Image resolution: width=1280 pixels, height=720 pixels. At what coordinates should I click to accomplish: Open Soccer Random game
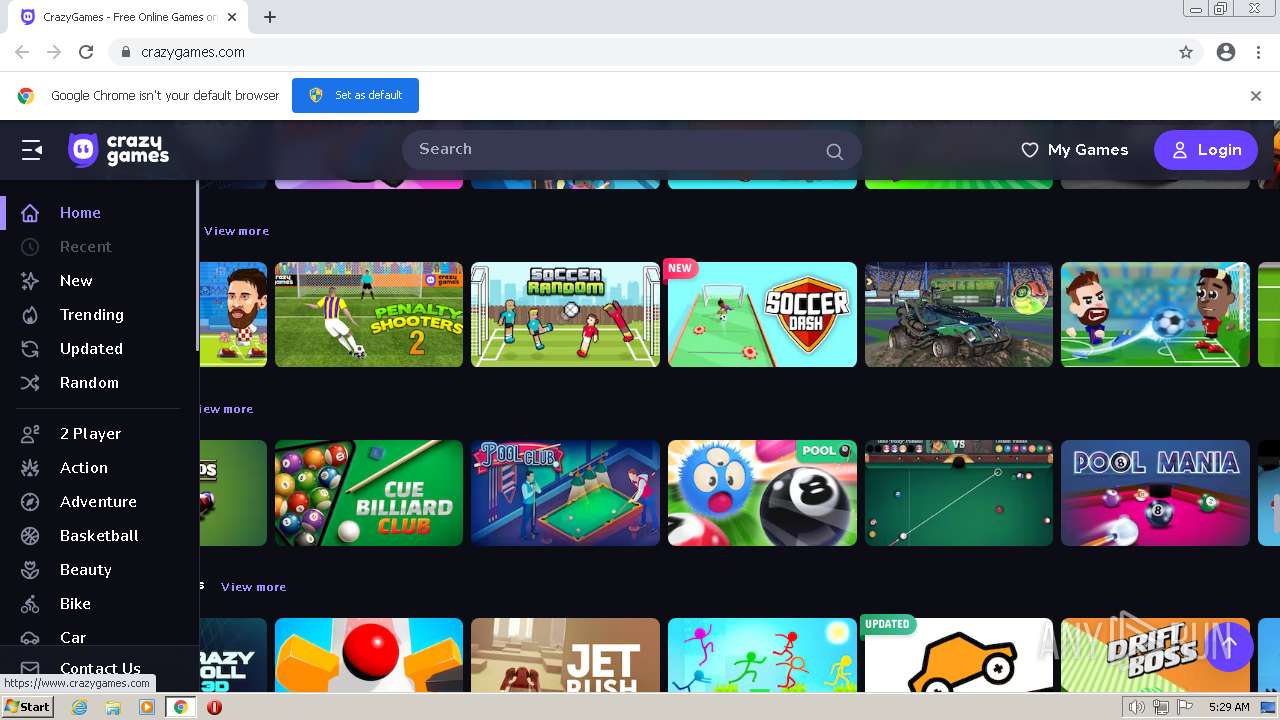565,314
